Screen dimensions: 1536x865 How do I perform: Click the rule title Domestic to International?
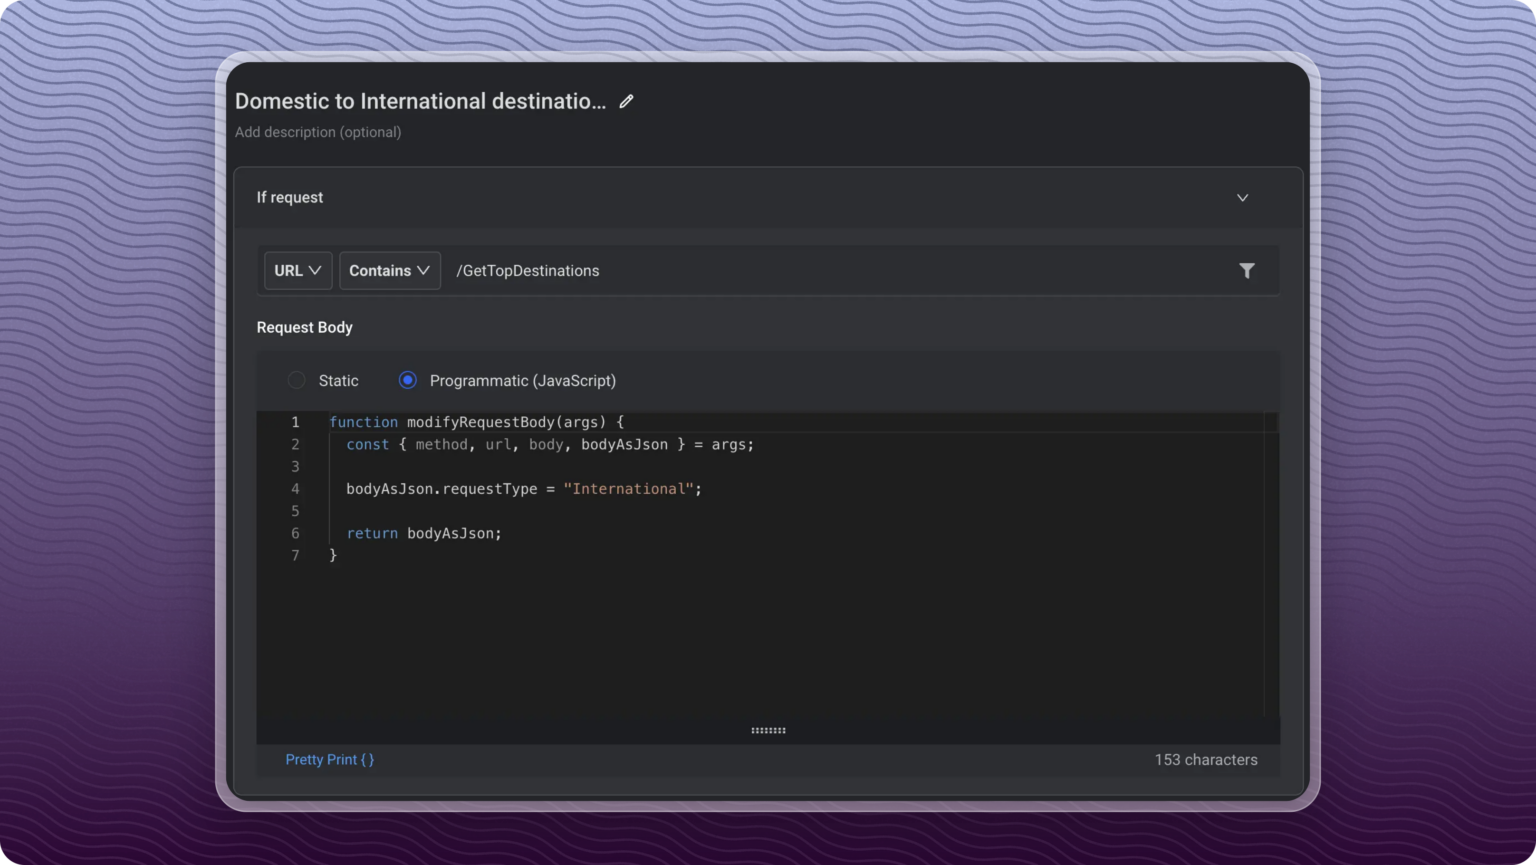click(420, 101)
